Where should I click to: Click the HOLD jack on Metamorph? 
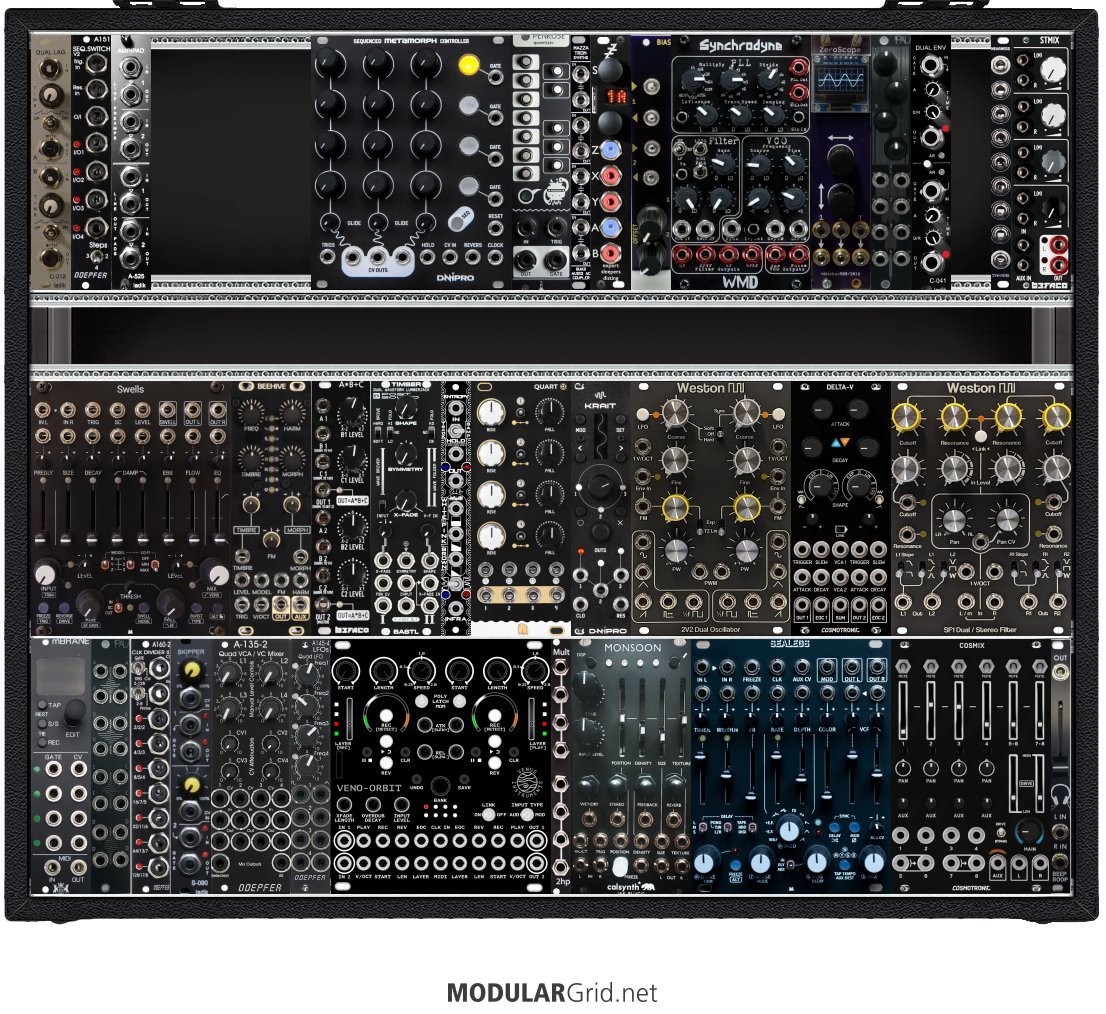pyautogui.click(x=428, y=257)
